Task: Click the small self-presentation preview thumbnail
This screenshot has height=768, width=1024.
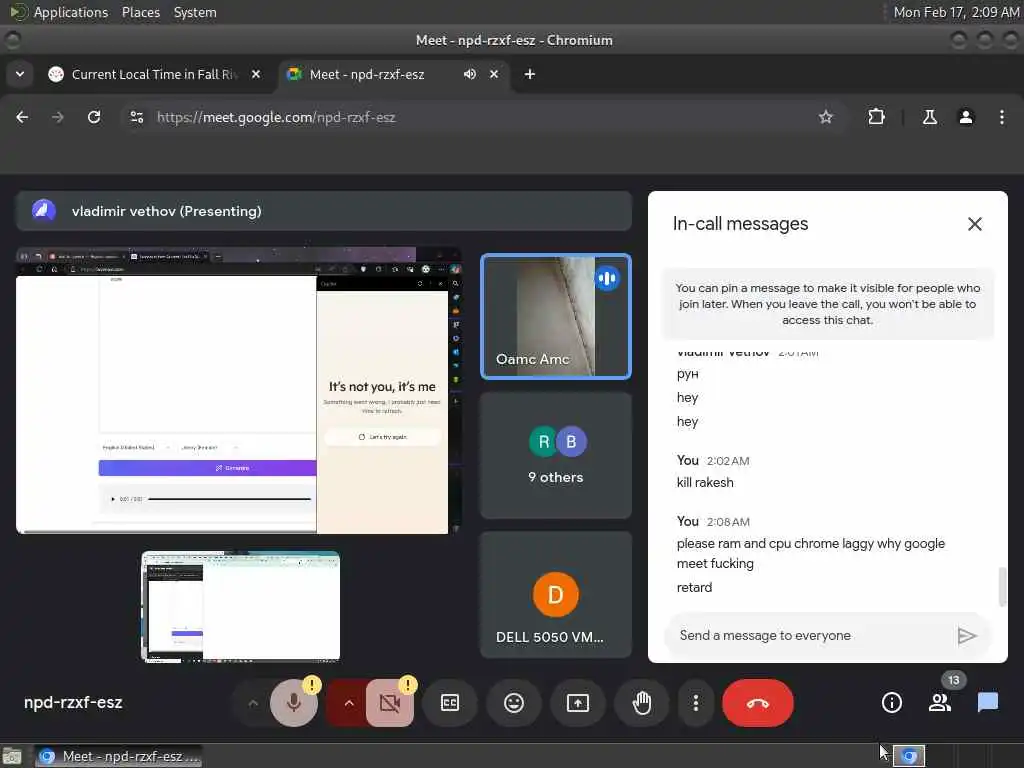Action: pyautogui.click(x=241, y=607)
